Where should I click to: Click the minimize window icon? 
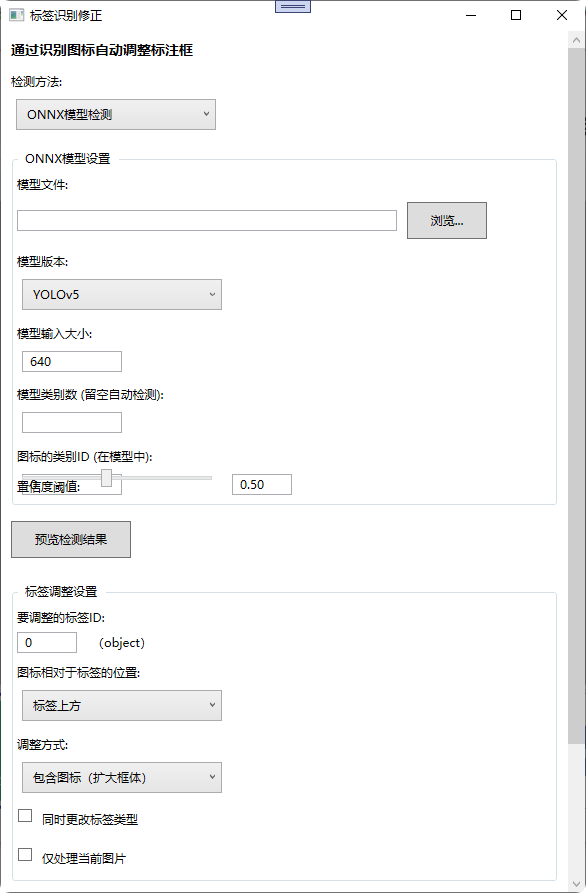469,15
